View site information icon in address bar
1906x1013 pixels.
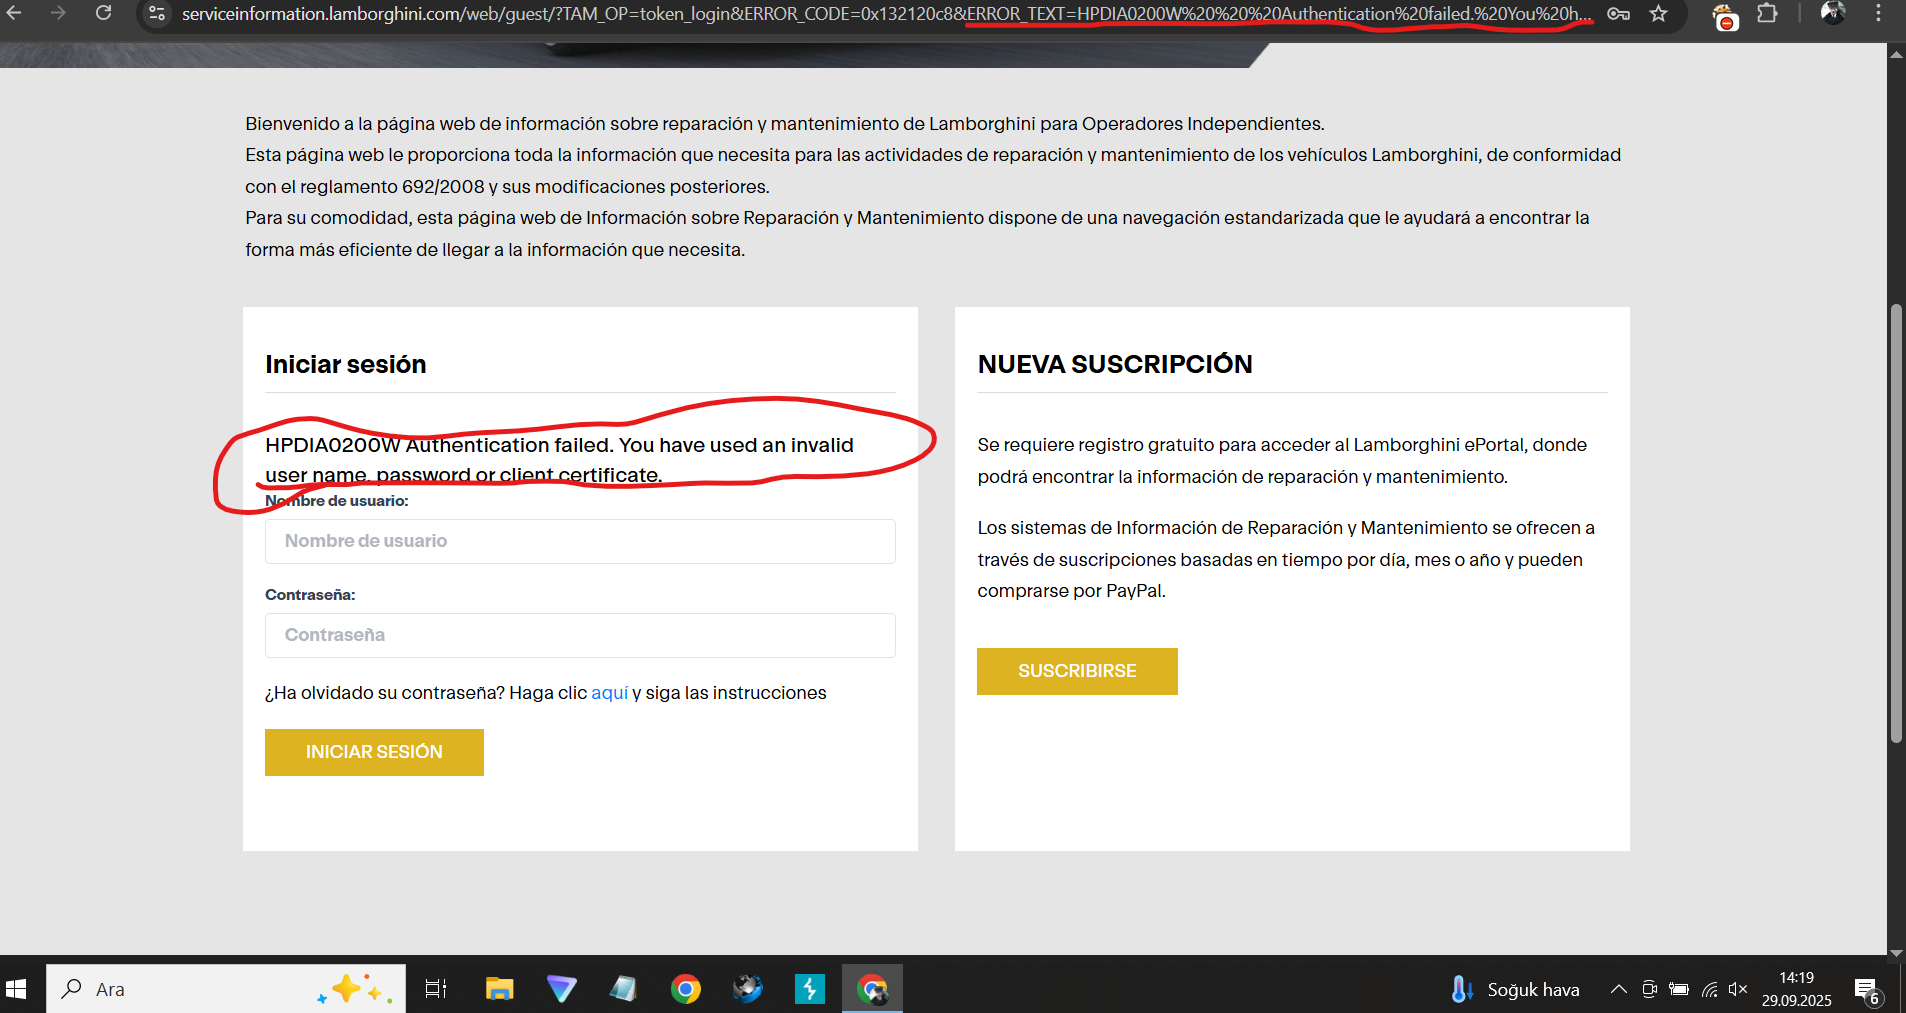pos(157,14)
